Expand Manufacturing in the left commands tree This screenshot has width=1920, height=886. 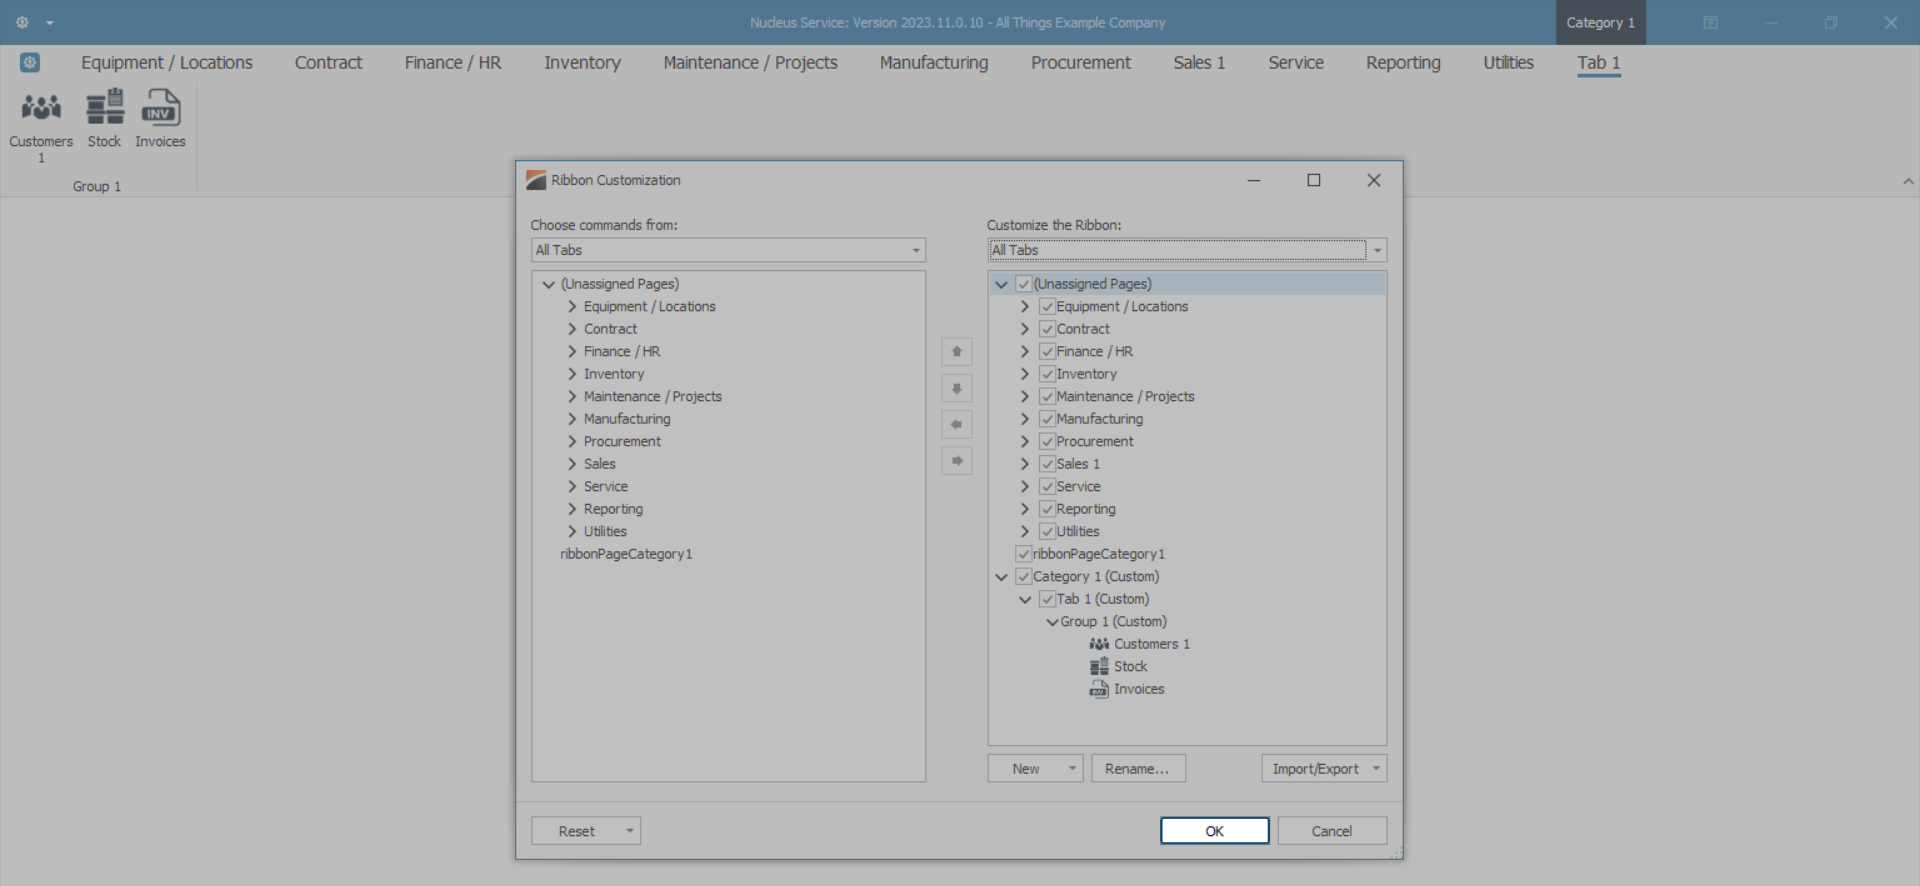click(572, 419)
